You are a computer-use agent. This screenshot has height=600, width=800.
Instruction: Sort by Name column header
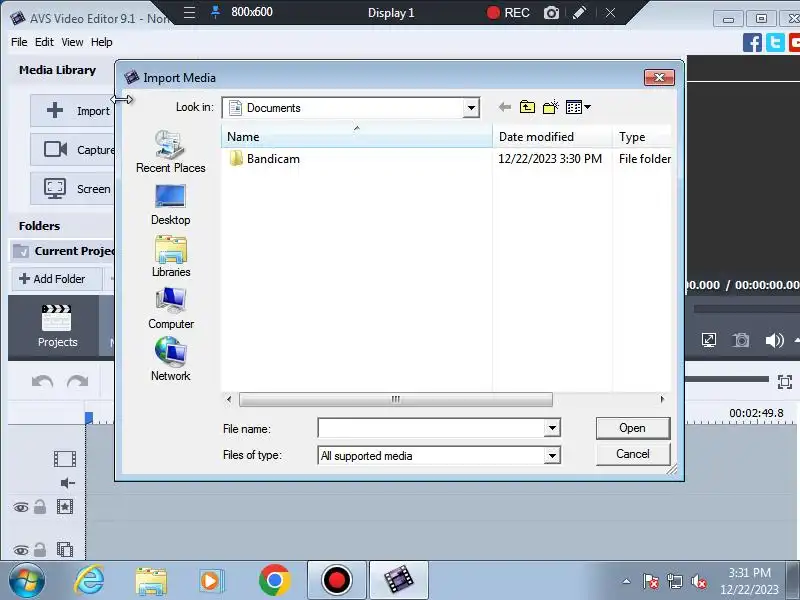(357, 137)
